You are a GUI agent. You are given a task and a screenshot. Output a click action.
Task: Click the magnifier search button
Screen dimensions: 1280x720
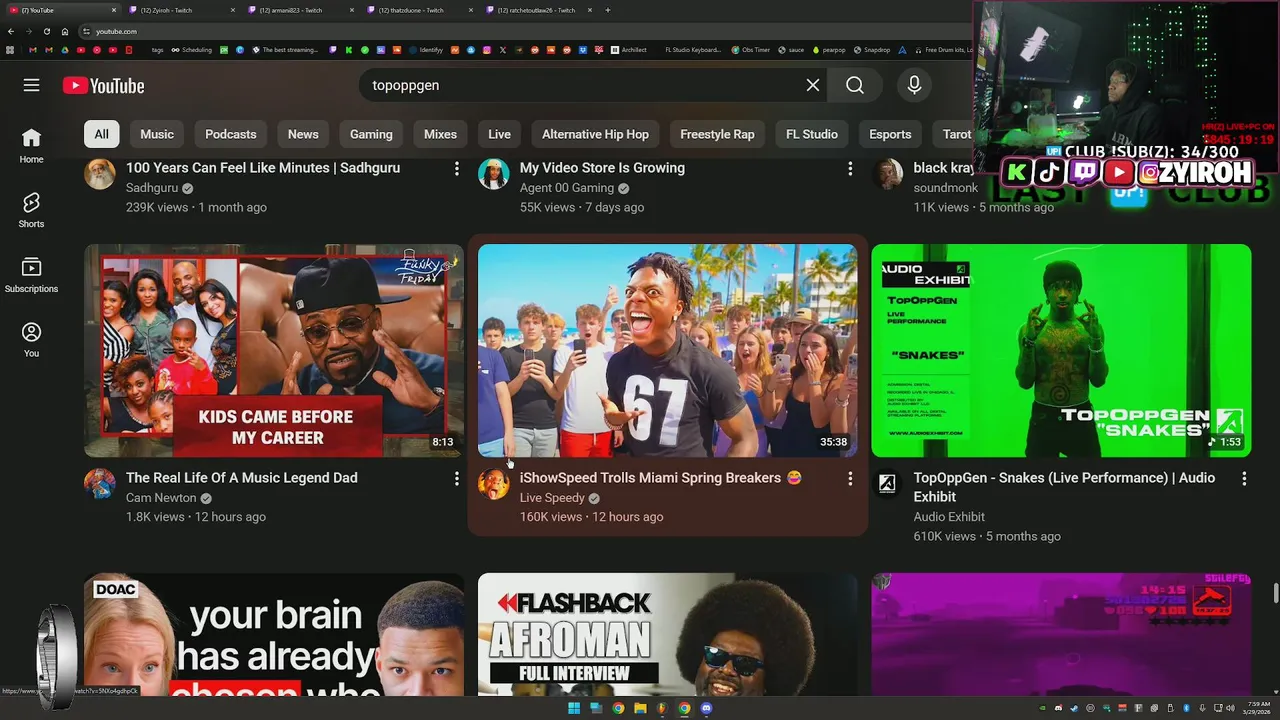[855, 85]
